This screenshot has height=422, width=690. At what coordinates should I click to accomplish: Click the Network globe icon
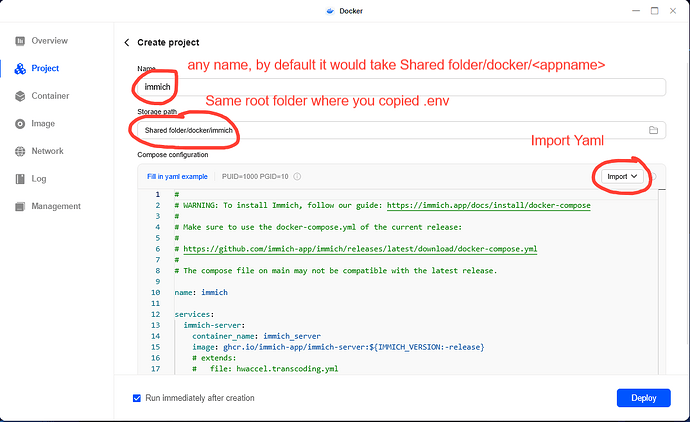click(21, 151)
